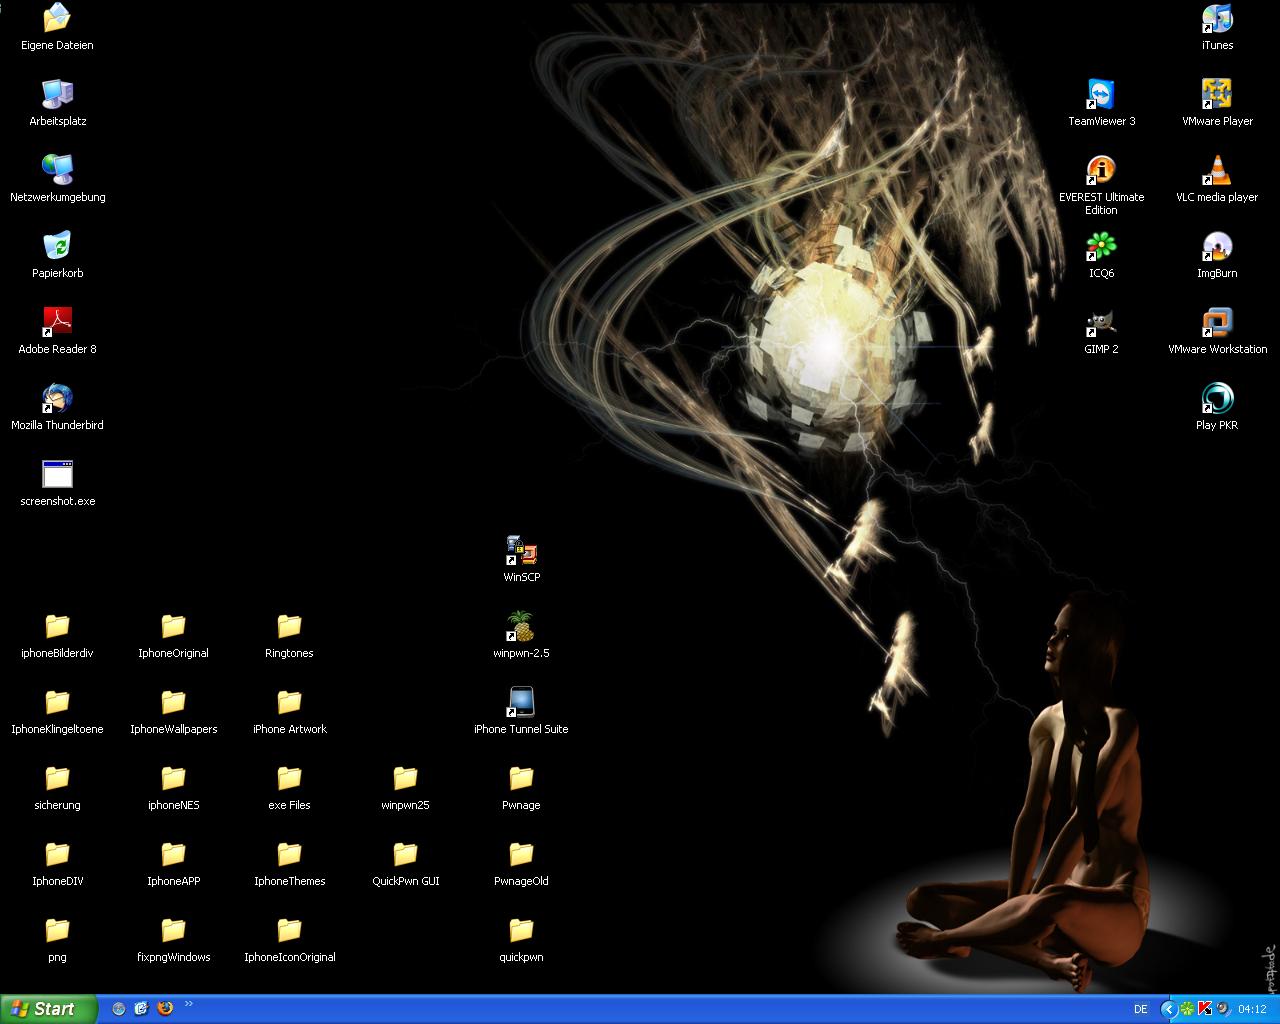Select the WinSCP shortcut icon
The image size is (1280, 1024).
point(521,550)
